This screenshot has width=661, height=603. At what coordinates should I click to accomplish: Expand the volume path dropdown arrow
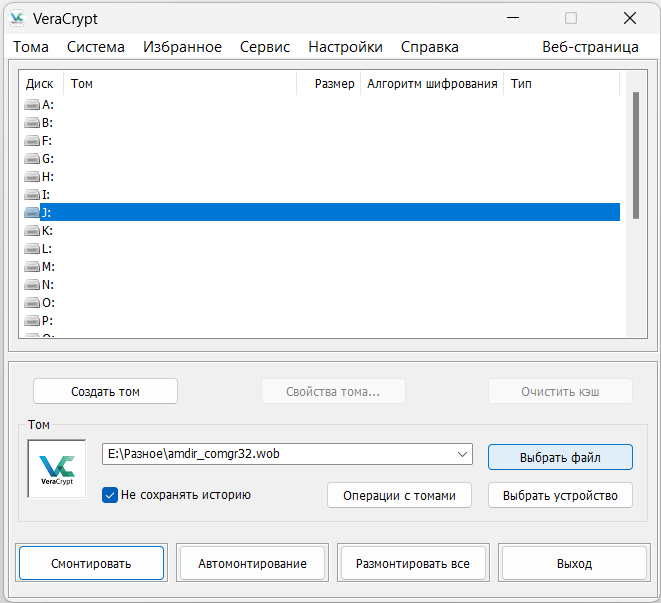click(462, 454)
